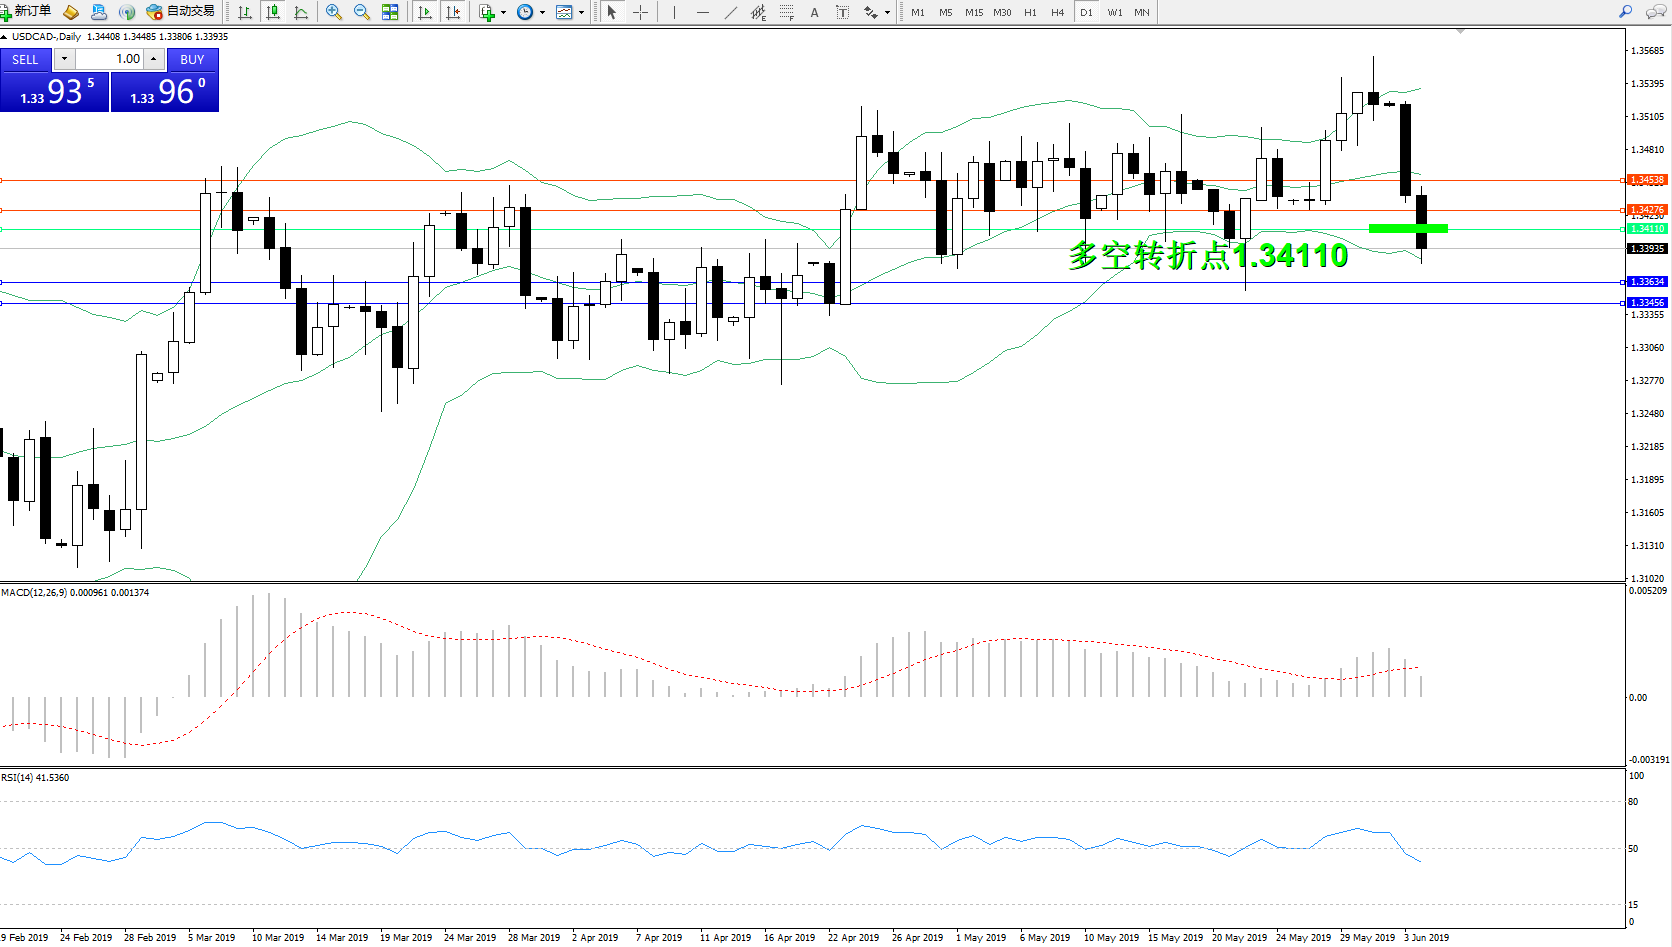Click the zoom in magnifier icon
The image size is (1672, 947).
point(334,12)
